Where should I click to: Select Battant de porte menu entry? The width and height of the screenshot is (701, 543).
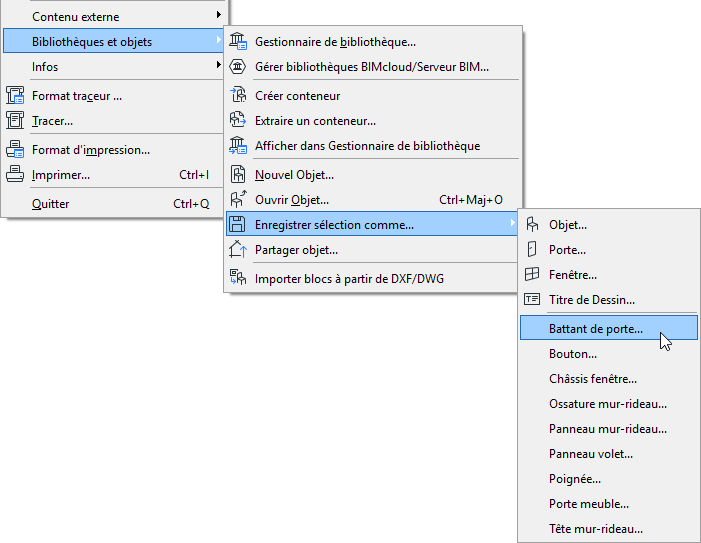coord(596,328)
